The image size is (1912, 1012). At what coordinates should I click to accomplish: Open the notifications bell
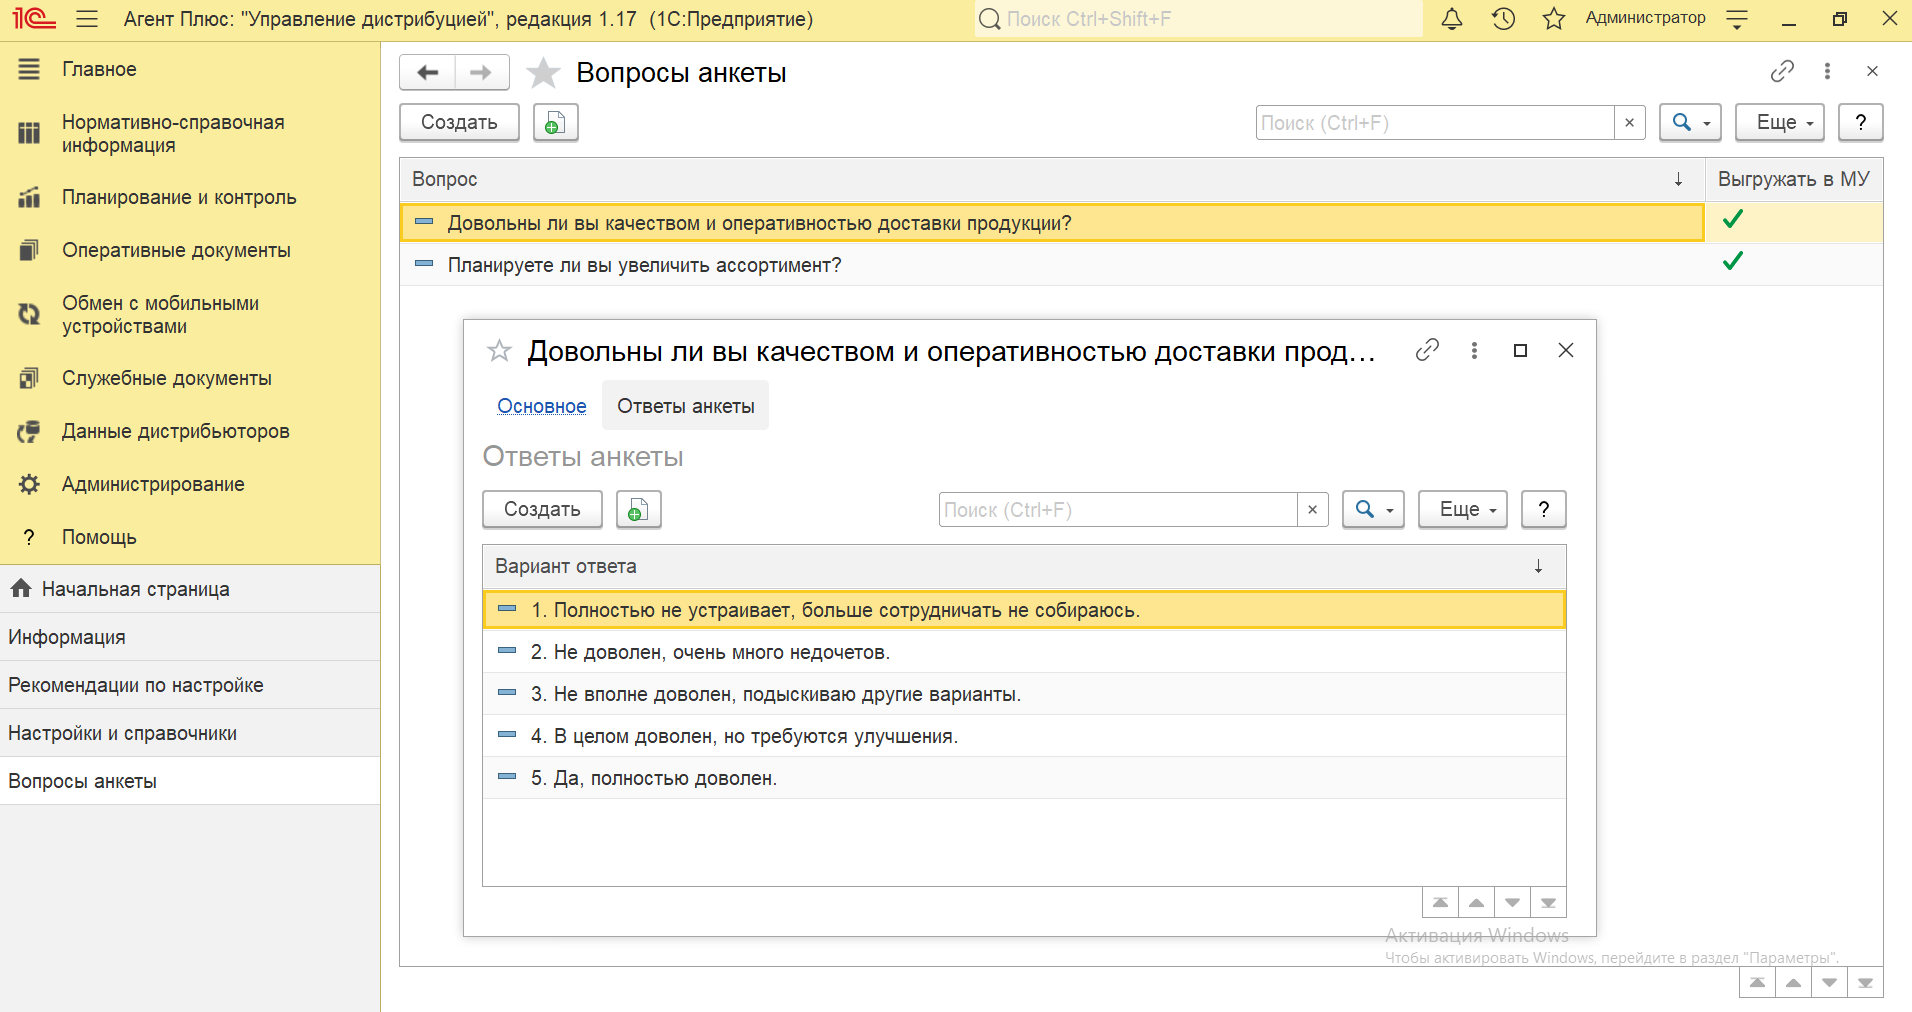[x=1452, y=18]
